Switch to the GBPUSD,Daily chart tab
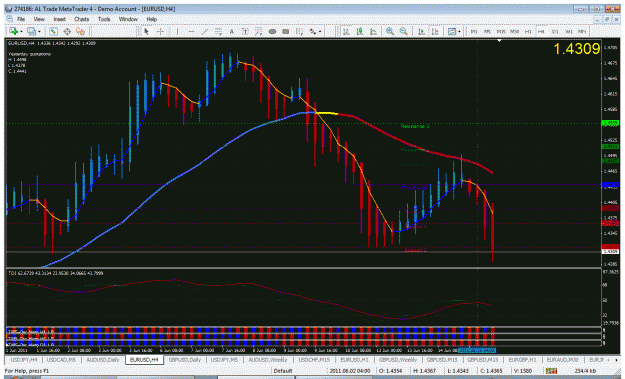This screenshot has width=625, height=379. pyautogui.click(x=185, y=359)
